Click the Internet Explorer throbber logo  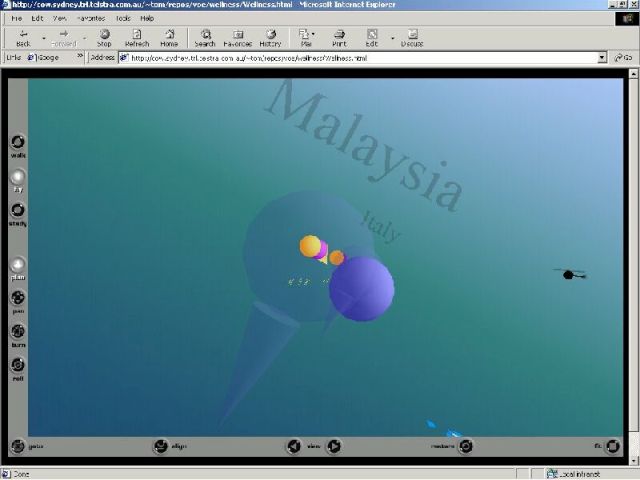tap(627, 19)
